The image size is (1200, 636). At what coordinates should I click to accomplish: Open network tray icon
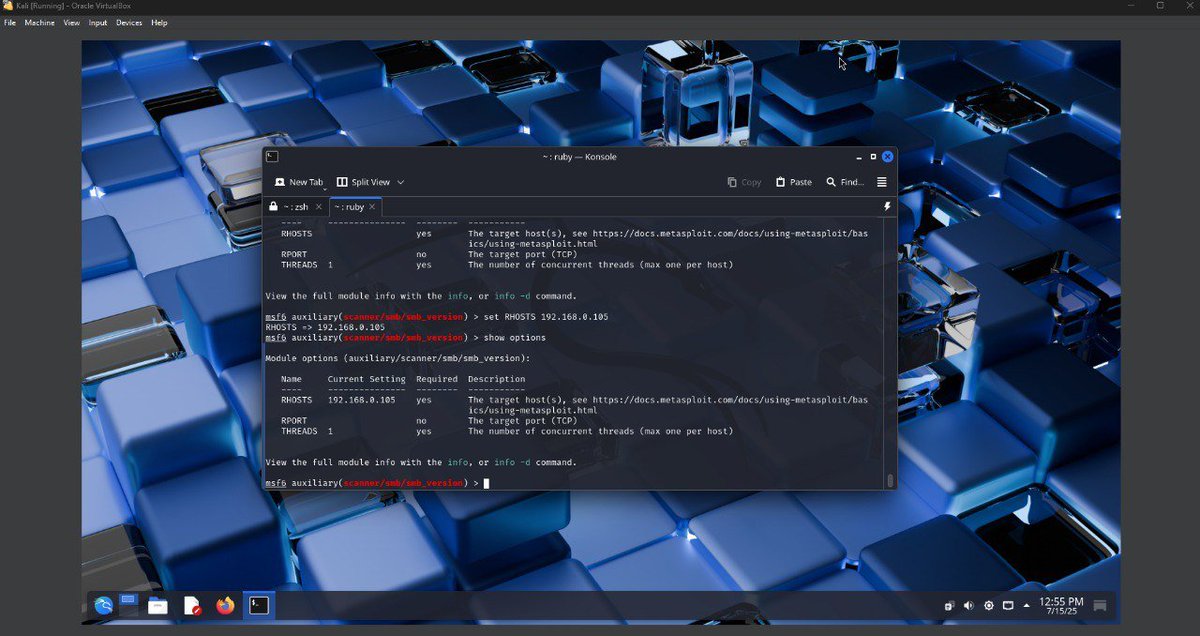[1008, 606]
